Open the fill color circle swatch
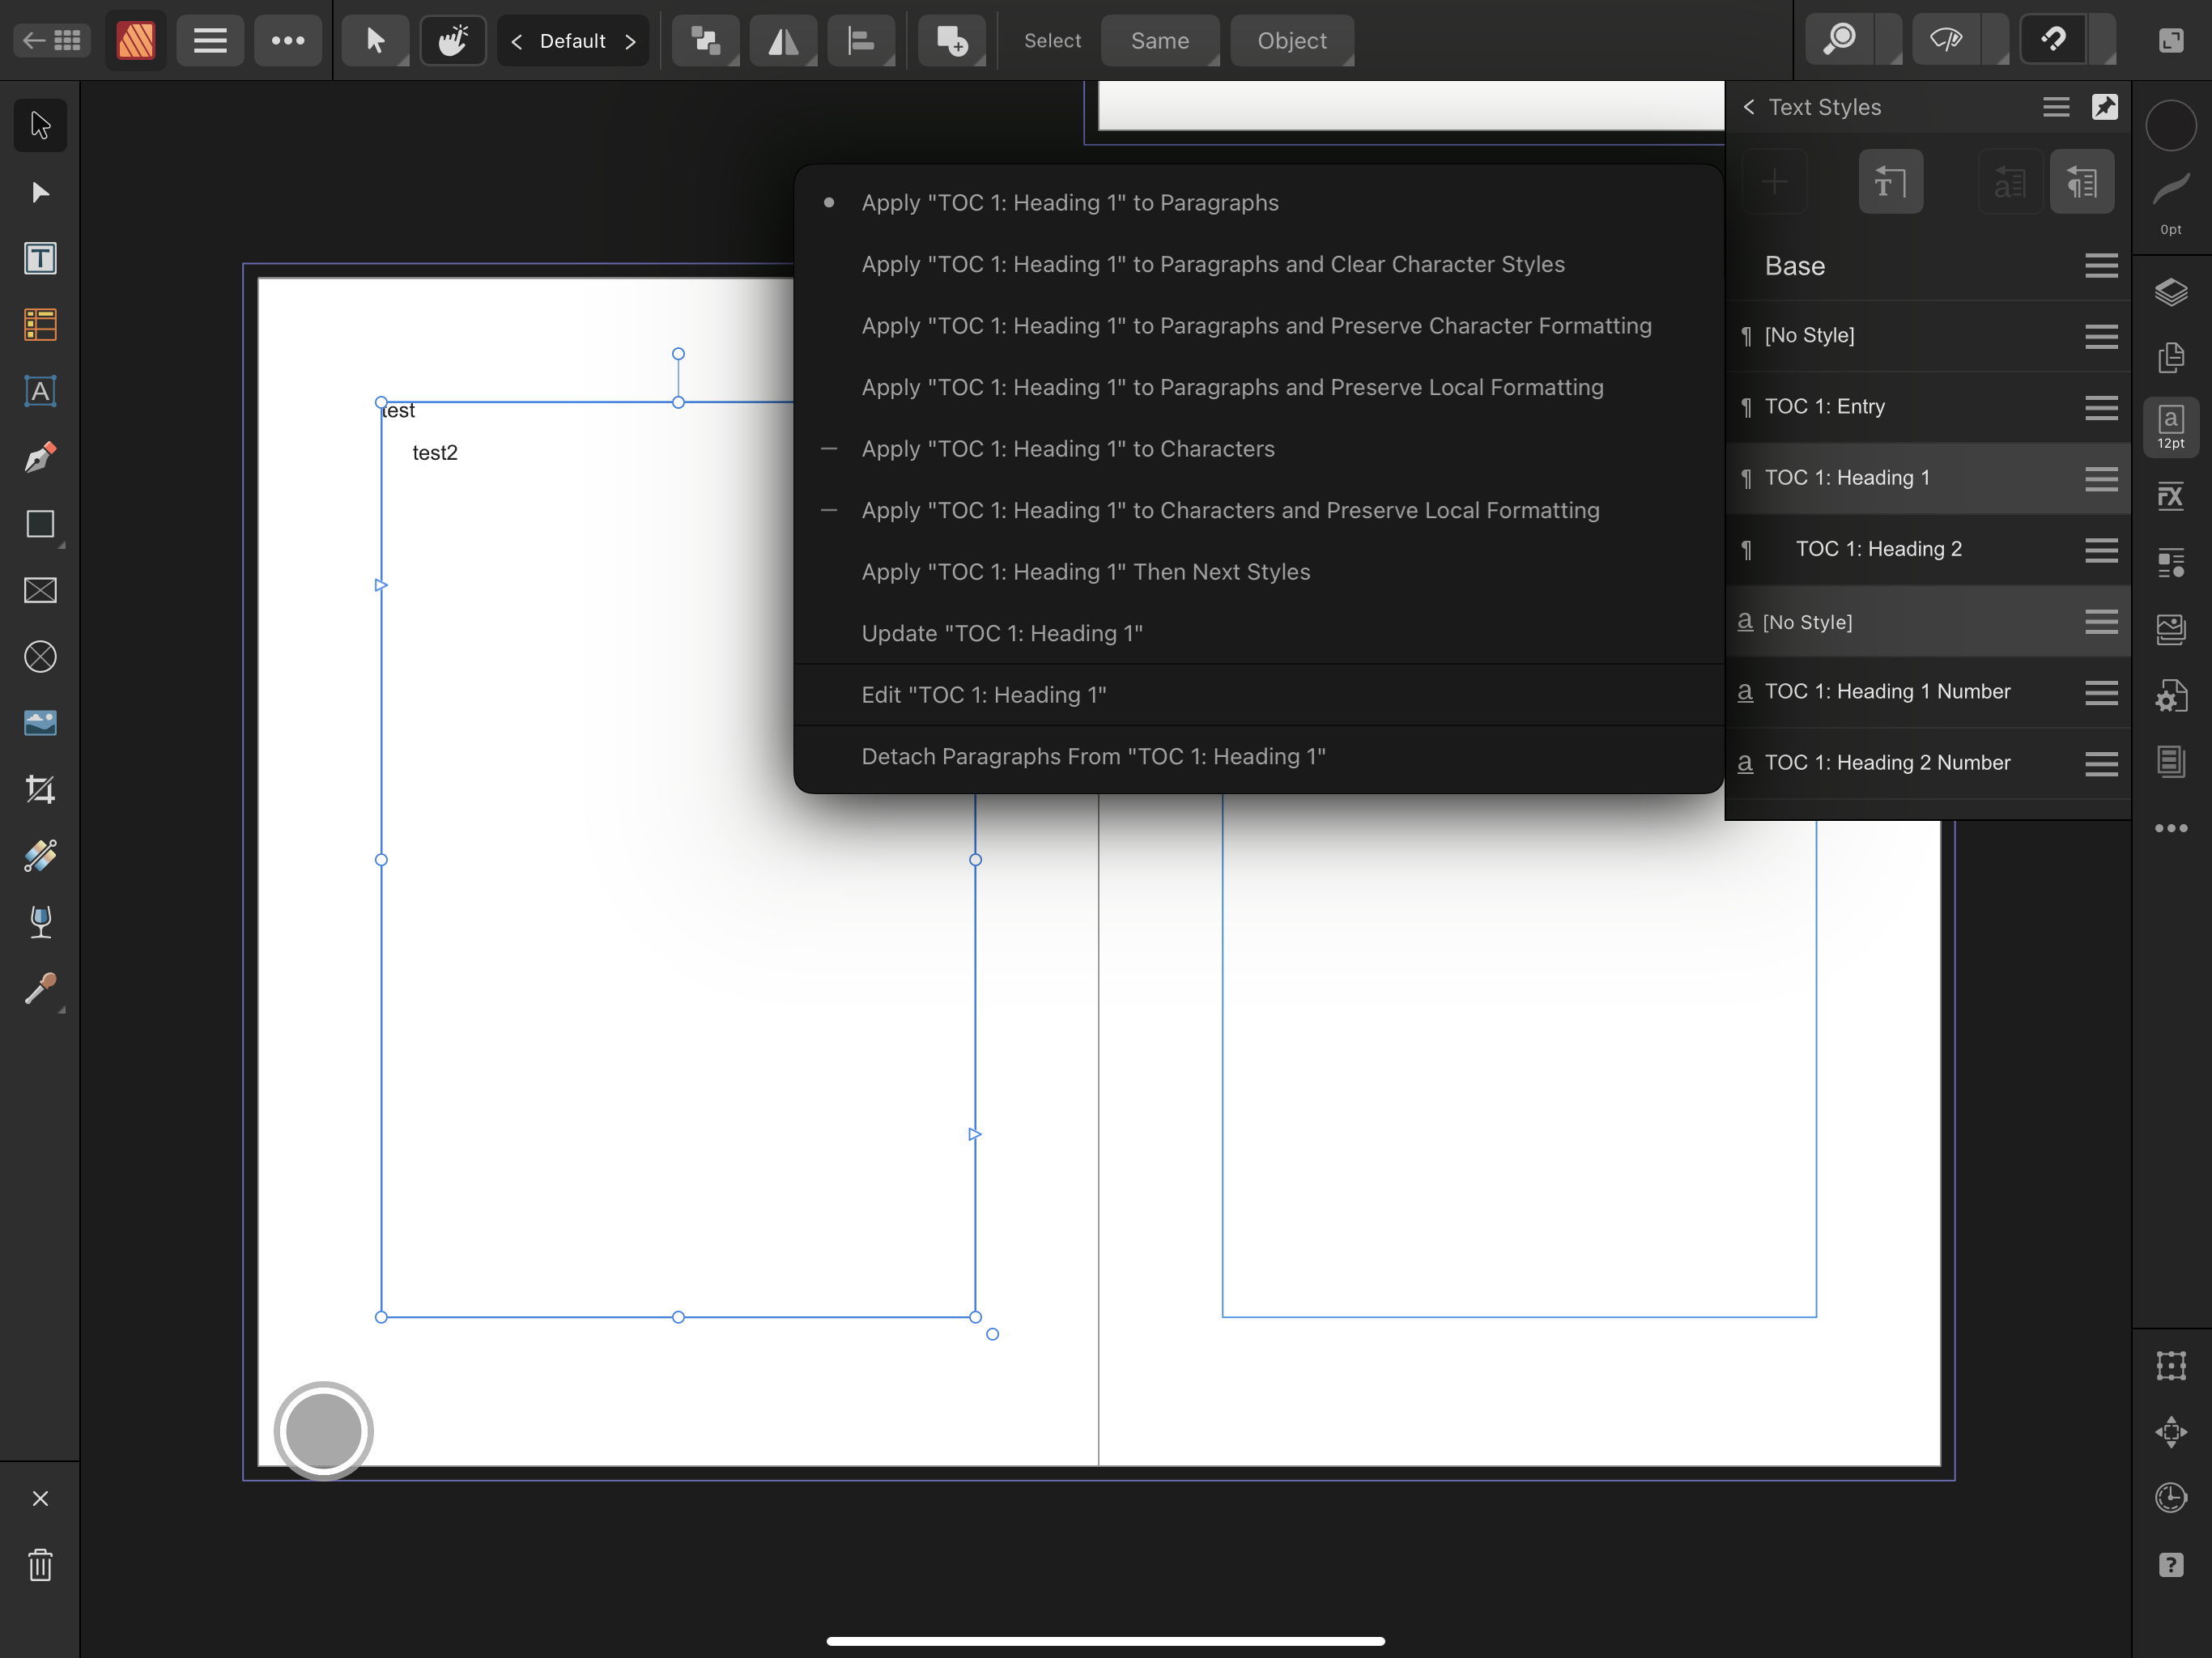 coord(2171,125)
